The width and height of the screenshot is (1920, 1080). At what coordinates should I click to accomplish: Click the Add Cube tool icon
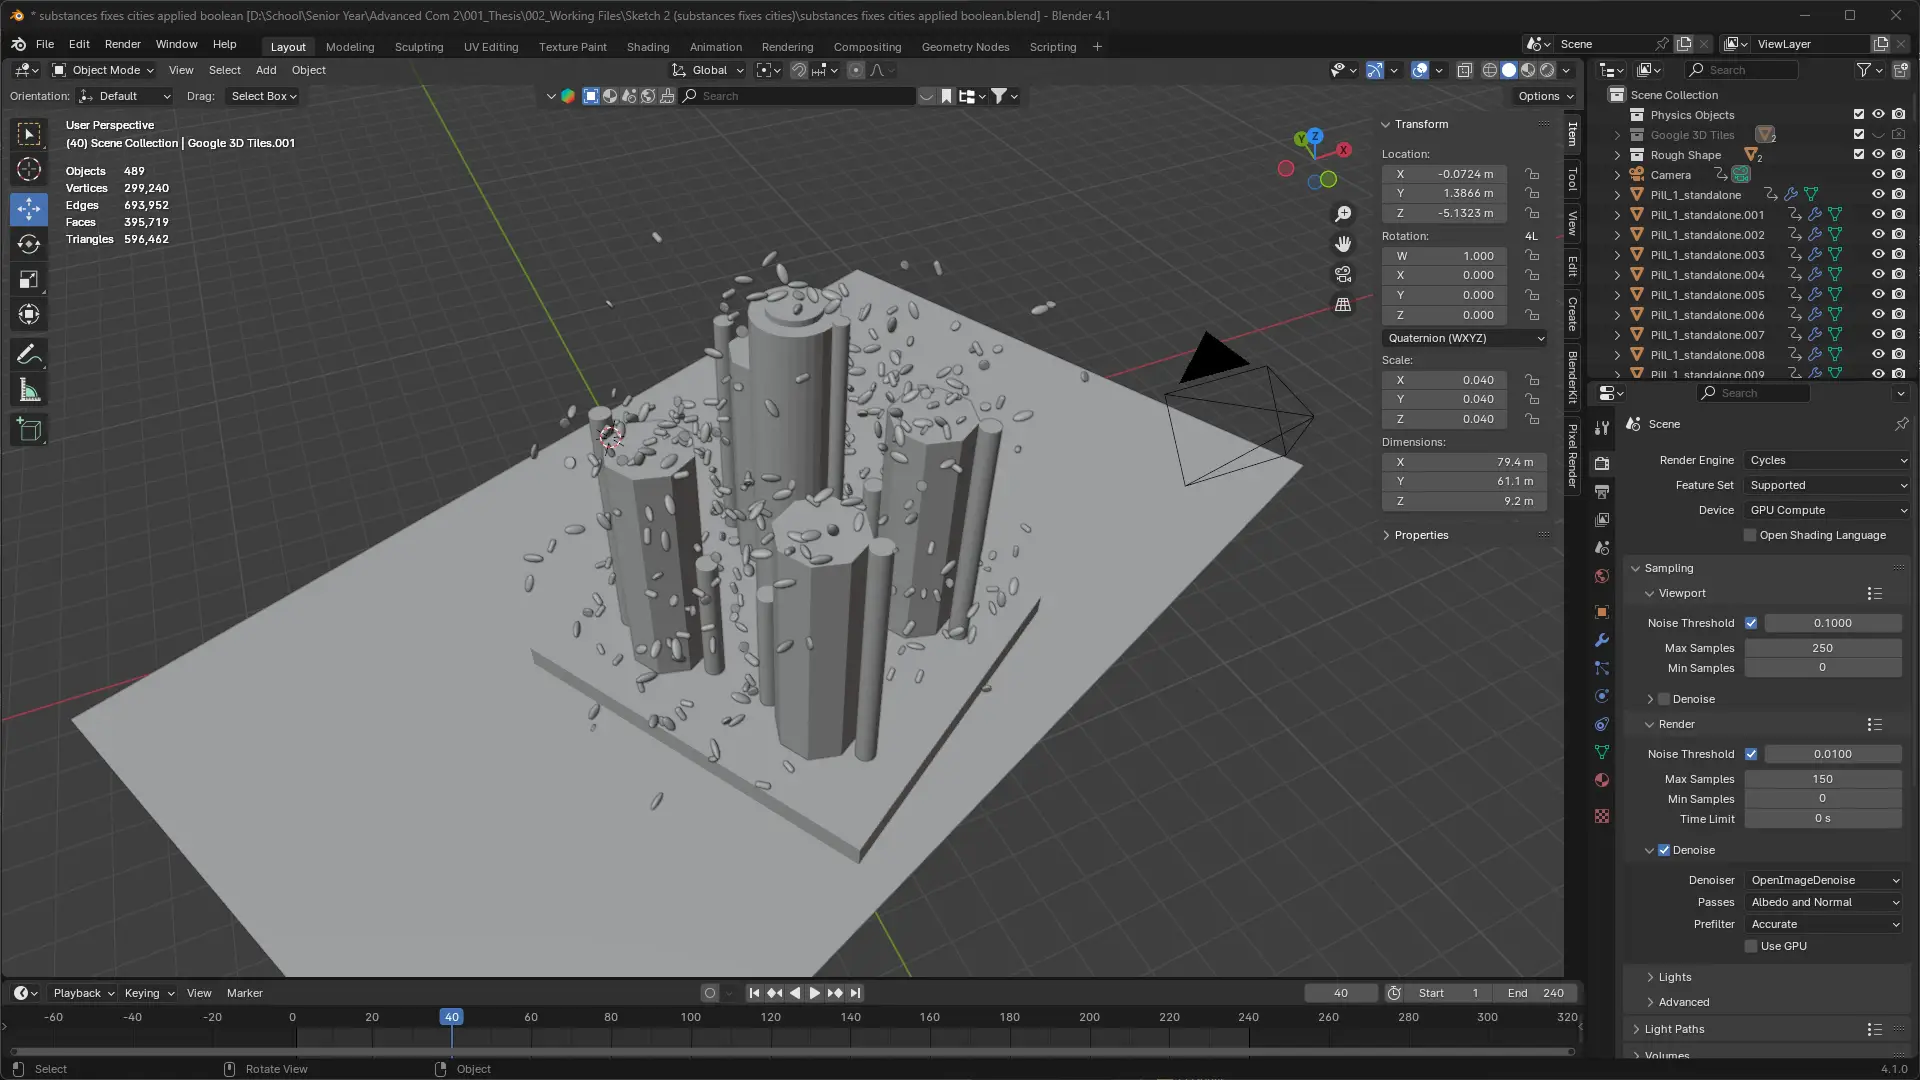29,430
